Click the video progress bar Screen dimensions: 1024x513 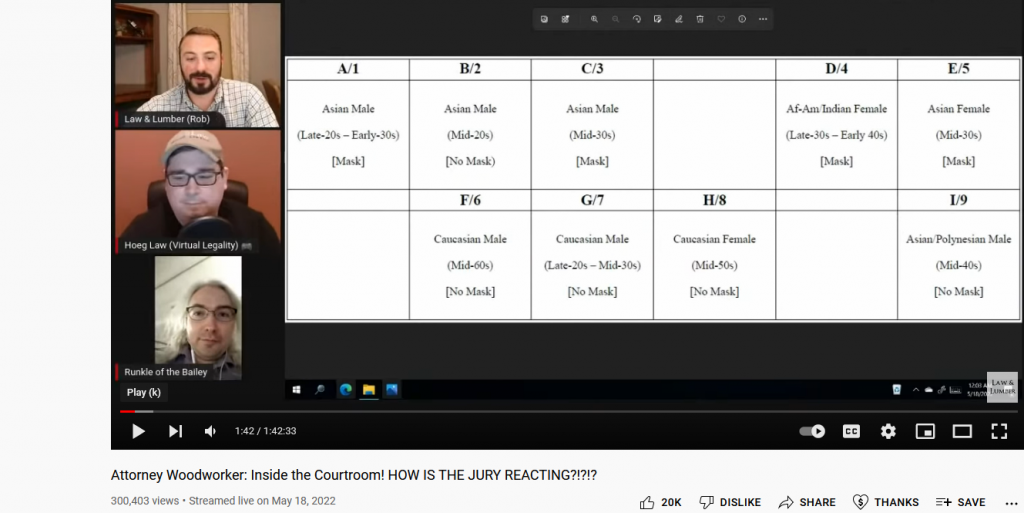click(500, 411)
